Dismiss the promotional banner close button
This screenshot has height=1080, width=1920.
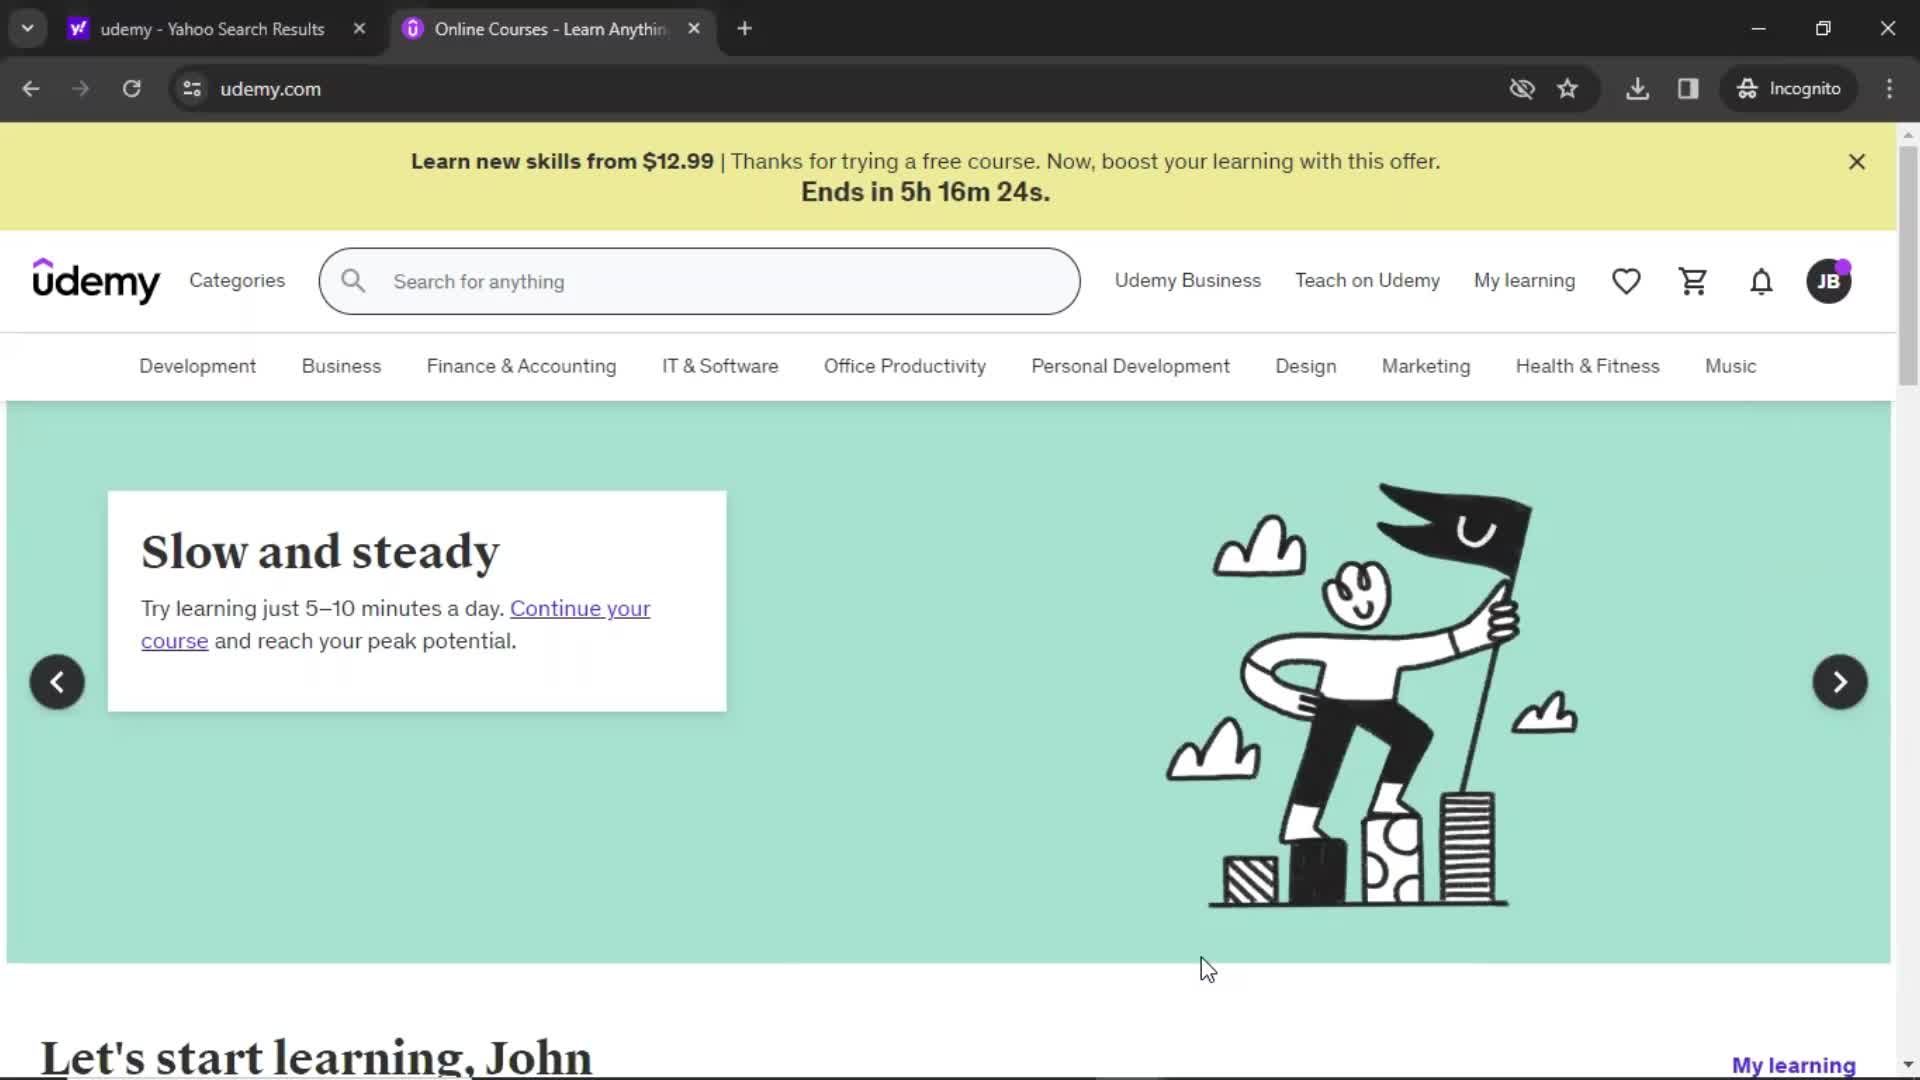pyautogui.click(x=1857, y=161)
